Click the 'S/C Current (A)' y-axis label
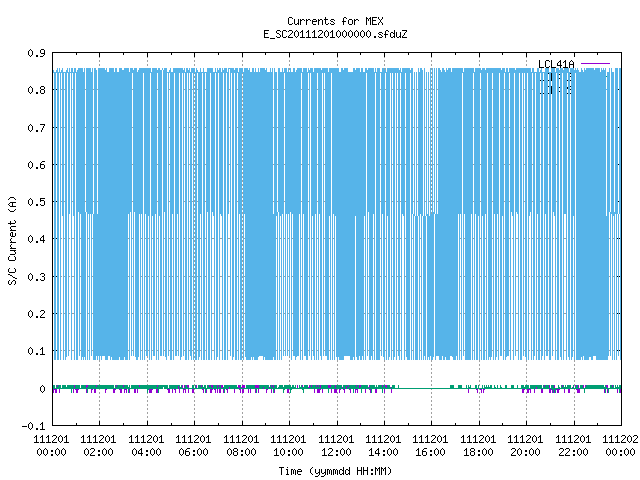Image resolution: width=640 pixels, height=480 pixels. click(x=12, y=241)
